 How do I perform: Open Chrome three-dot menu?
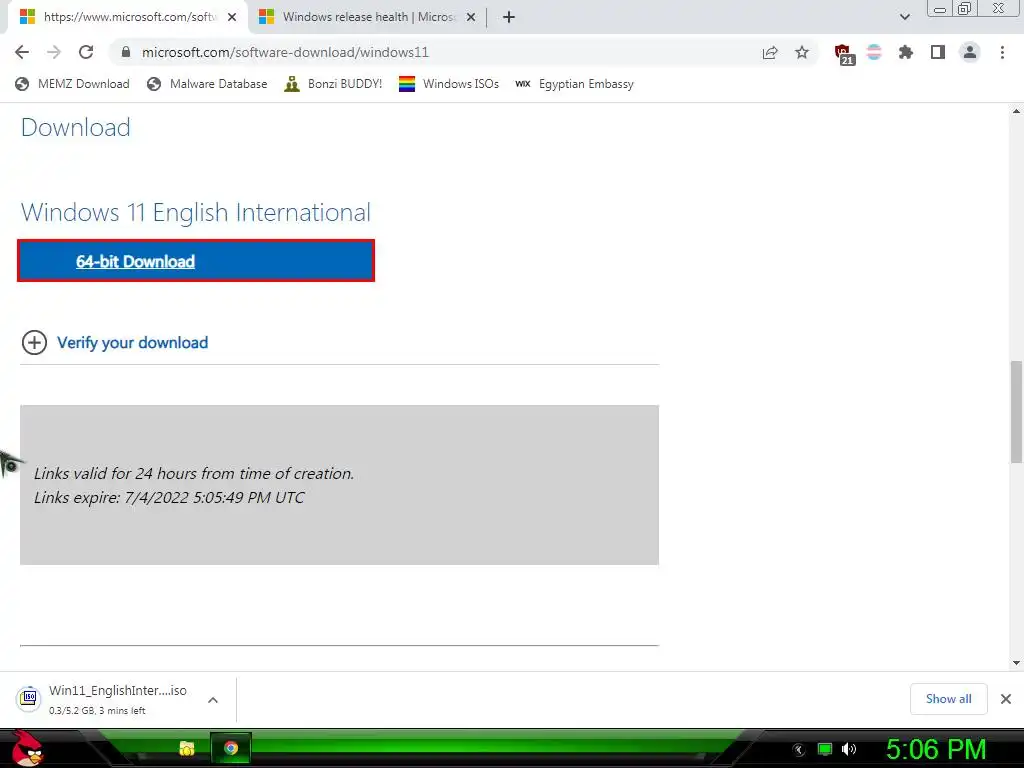coord(1002,52)
